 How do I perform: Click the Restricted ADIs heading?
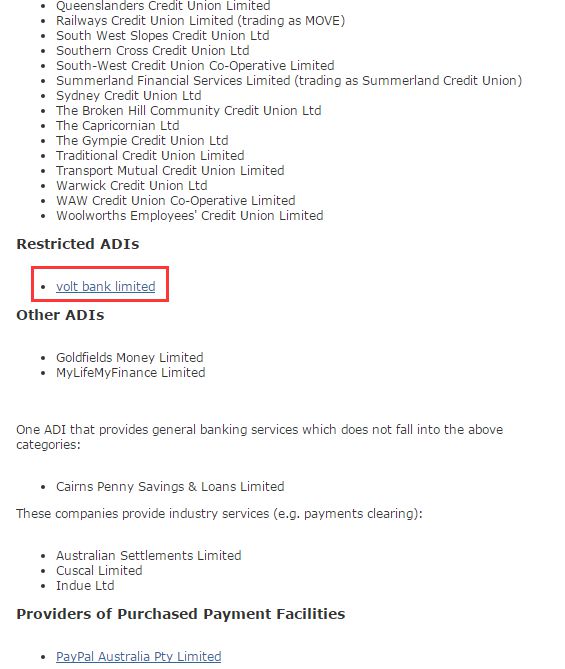[x=78, y=244]
